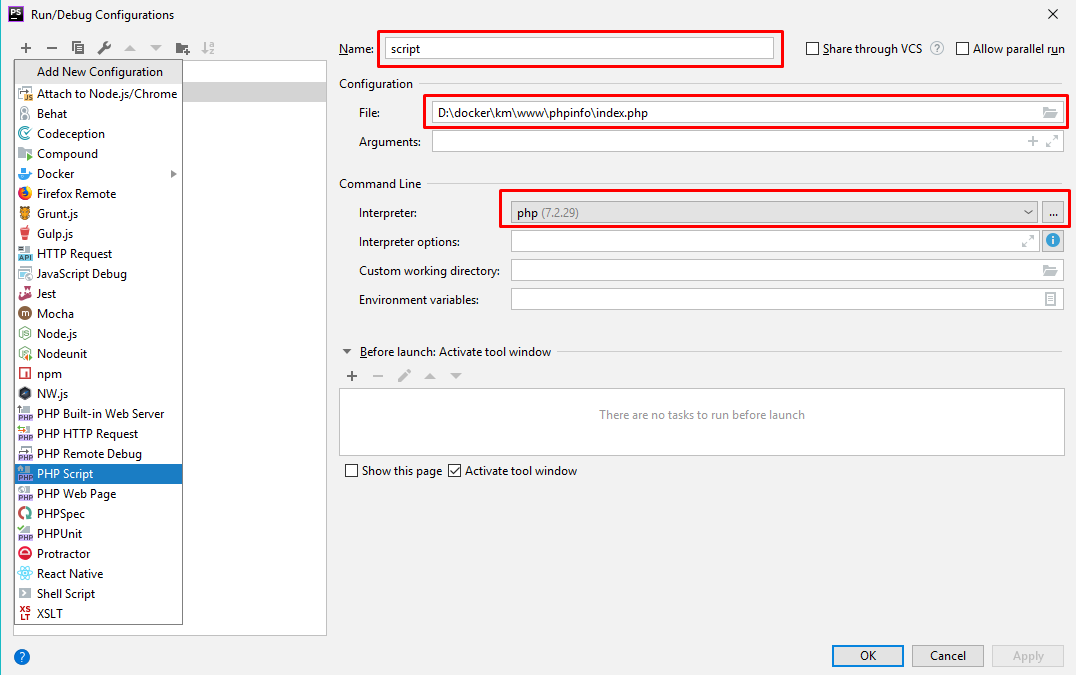Click the Cancel button
This screenshot has height=675, width=1076.
947,656
